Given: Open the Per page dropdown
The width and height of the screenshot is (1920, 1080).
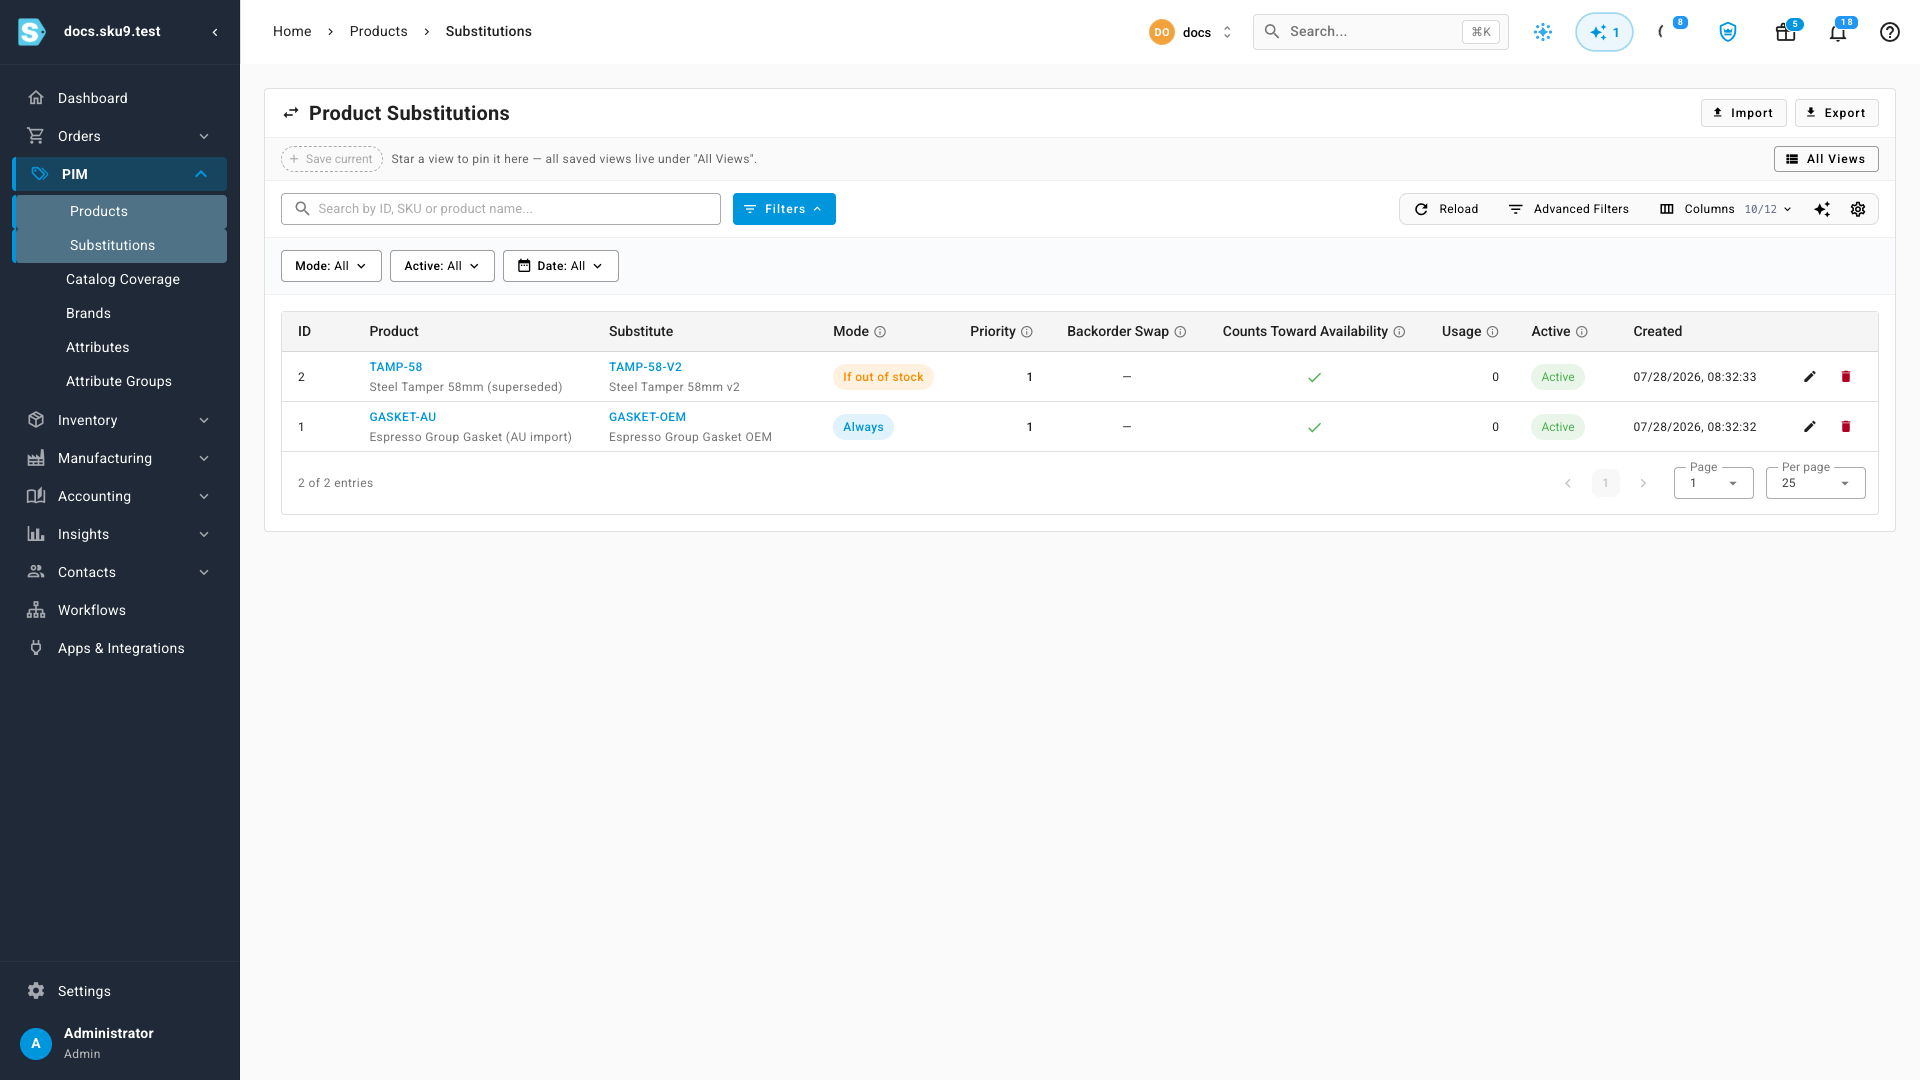Looking at the screenshot, I should click(1815, 483).
